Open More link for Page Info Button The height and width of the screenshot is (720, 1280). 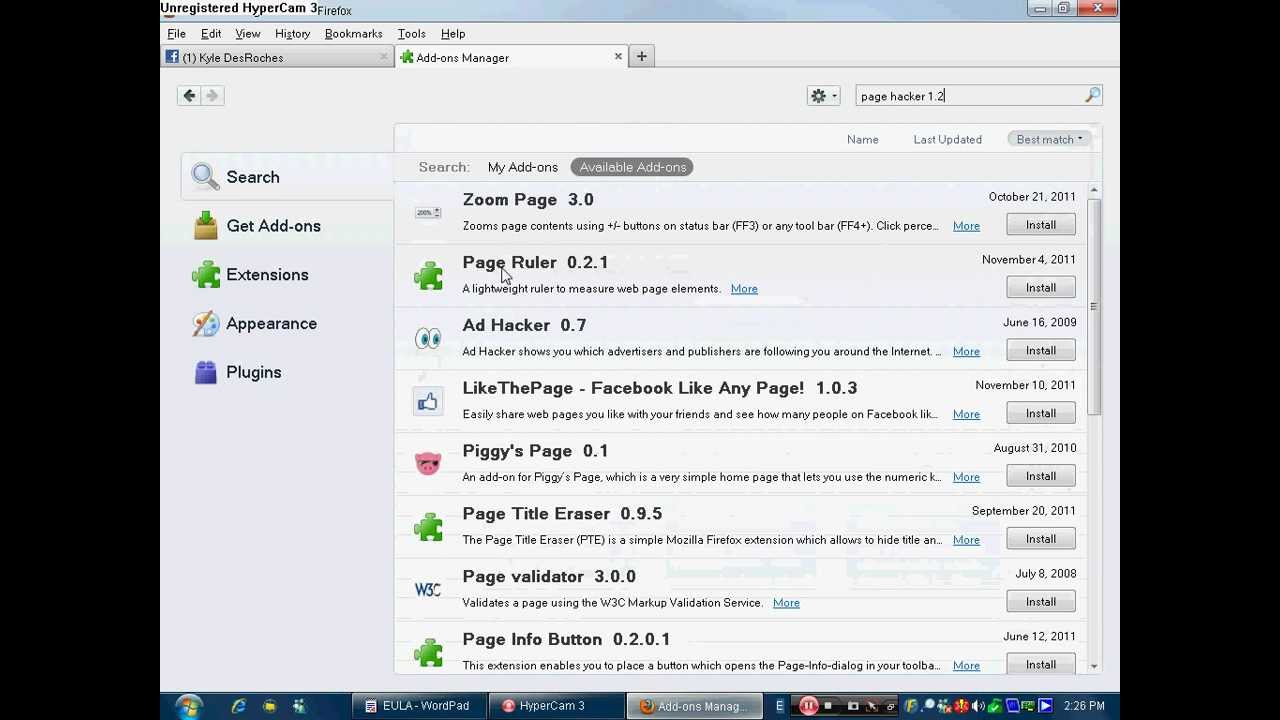click(x=966, y=666)
